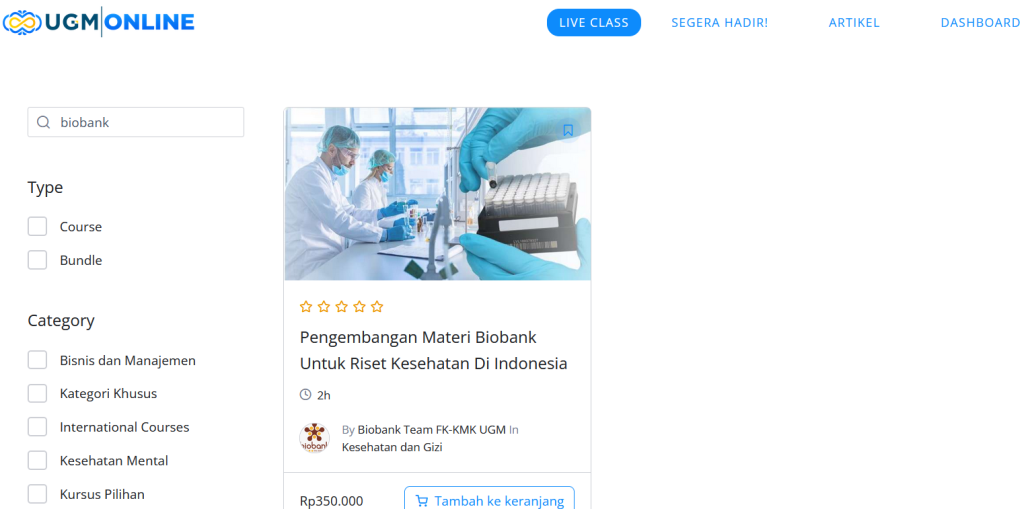Click the shopping cart icon
The height and width of the screenshot is (509, 1030).
pyautogui.click(x=422, y=502)
